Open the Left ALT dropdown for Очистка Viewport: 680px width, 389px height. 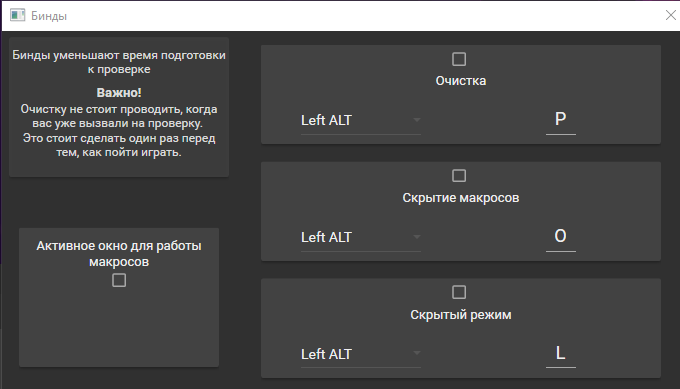point(360,120)
